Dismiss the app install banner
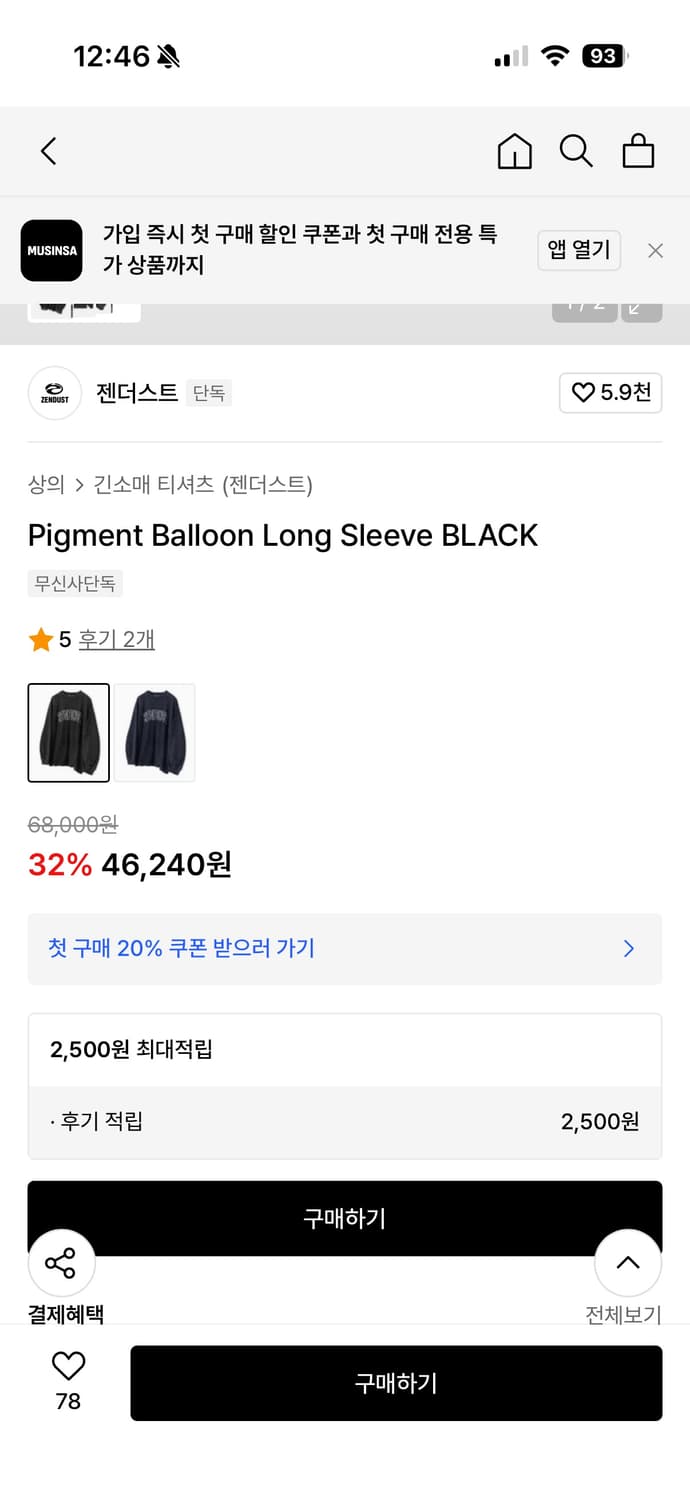Screen dimensions: 690x1500 [655, 251]
